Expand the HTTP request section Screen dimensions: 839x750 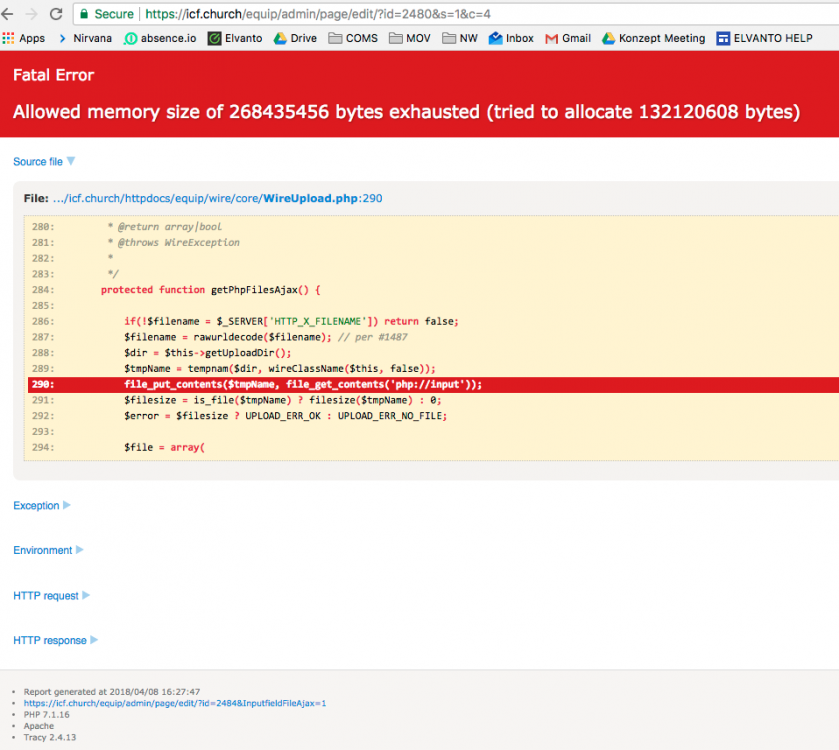coord(46,595)
